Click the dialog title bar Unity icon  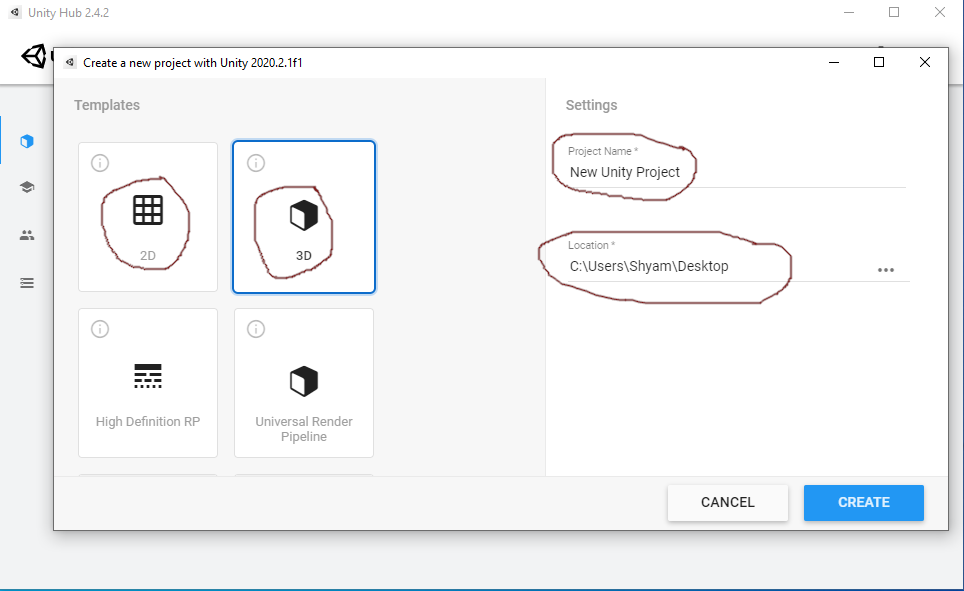click(x=70, y=62)
